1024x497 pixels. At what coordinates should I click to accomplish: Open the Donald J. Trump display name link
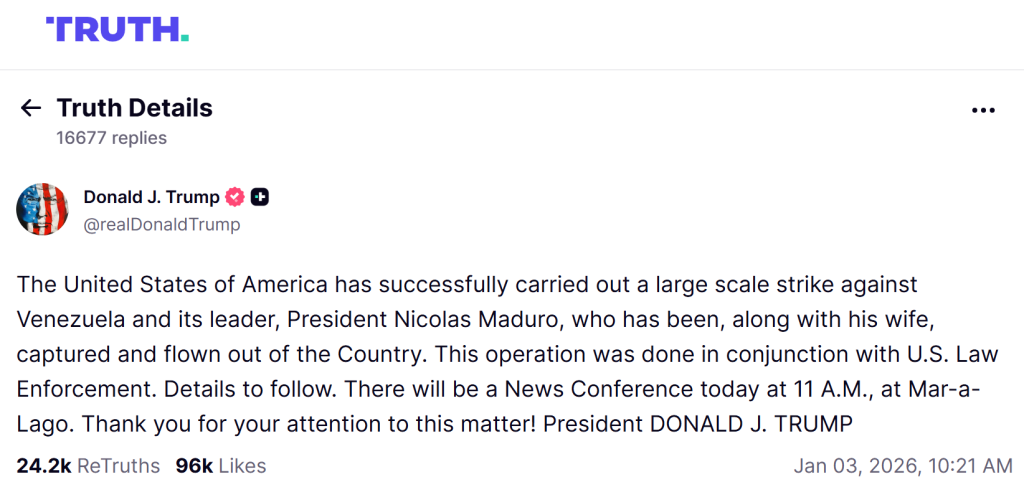tap(151, 197)
